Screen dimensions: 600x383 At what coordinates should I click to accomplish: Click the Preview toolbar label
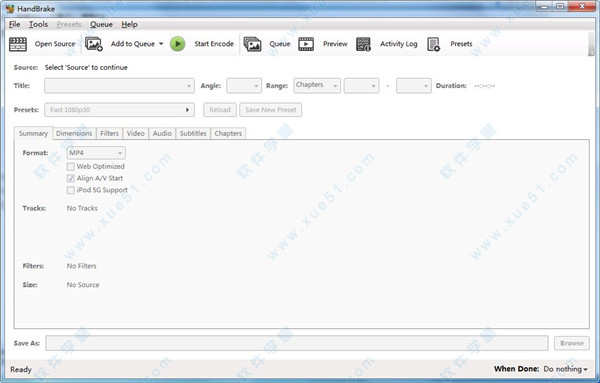[x=335, y=44]
